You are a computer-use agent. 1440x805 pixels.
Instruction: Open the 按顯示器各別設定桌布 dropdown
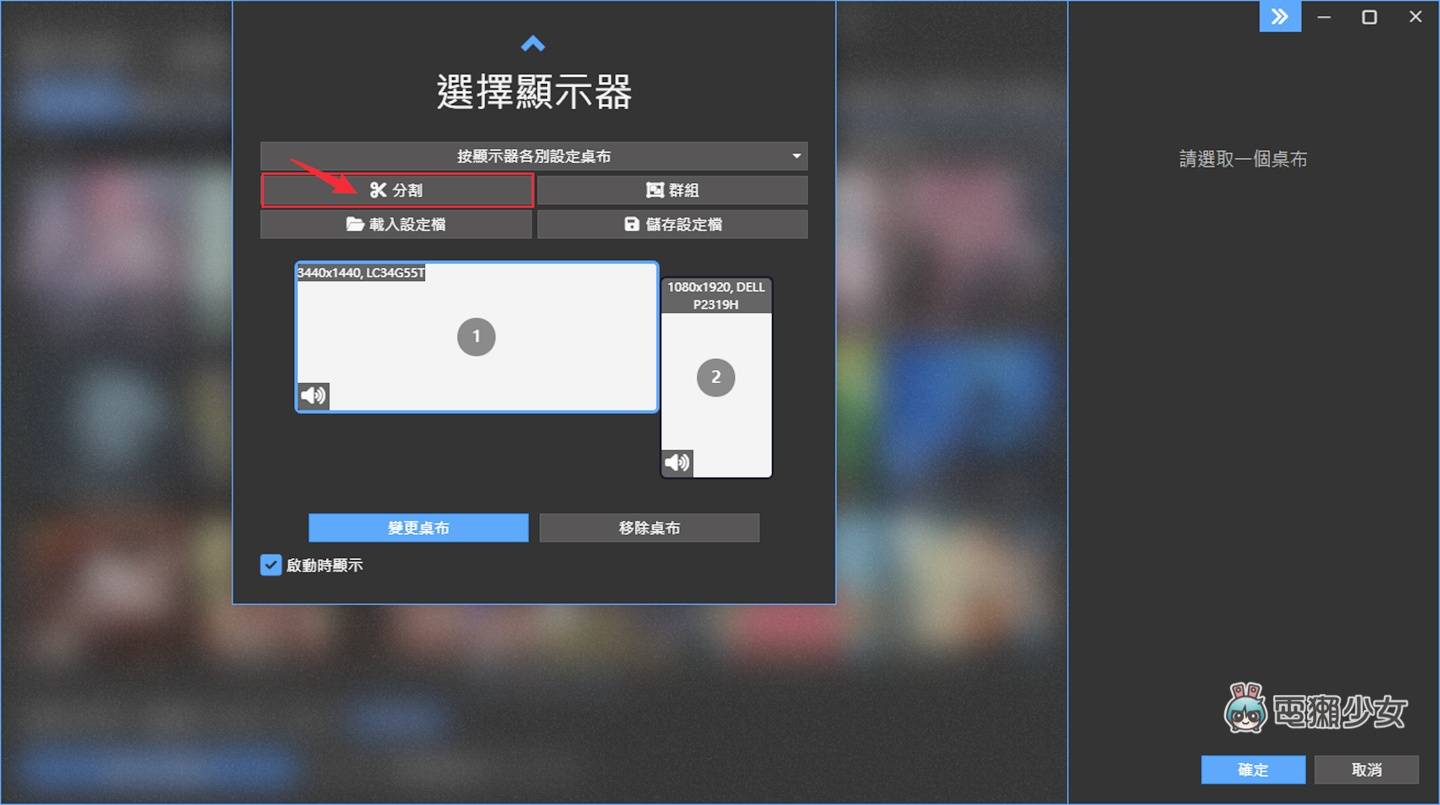[534, 156]
